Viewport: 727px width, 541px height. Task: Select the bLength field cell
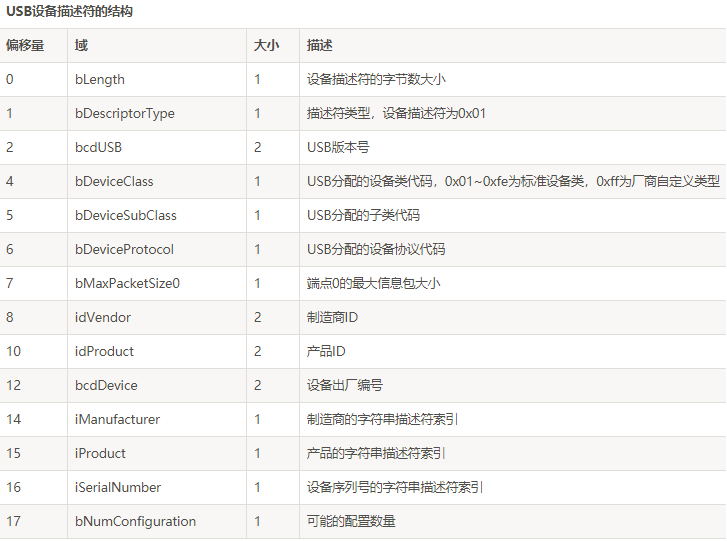(x=100, y=79)
